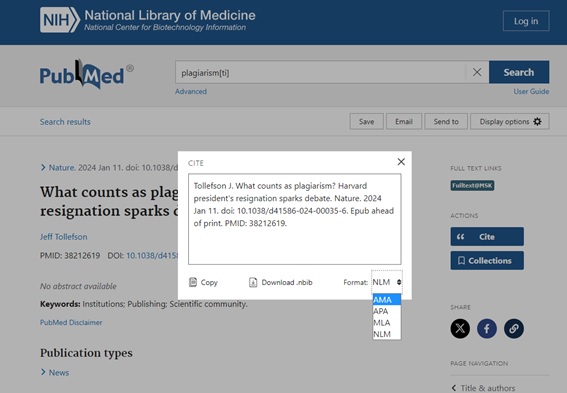Copy permalink via the link icon

514,328
